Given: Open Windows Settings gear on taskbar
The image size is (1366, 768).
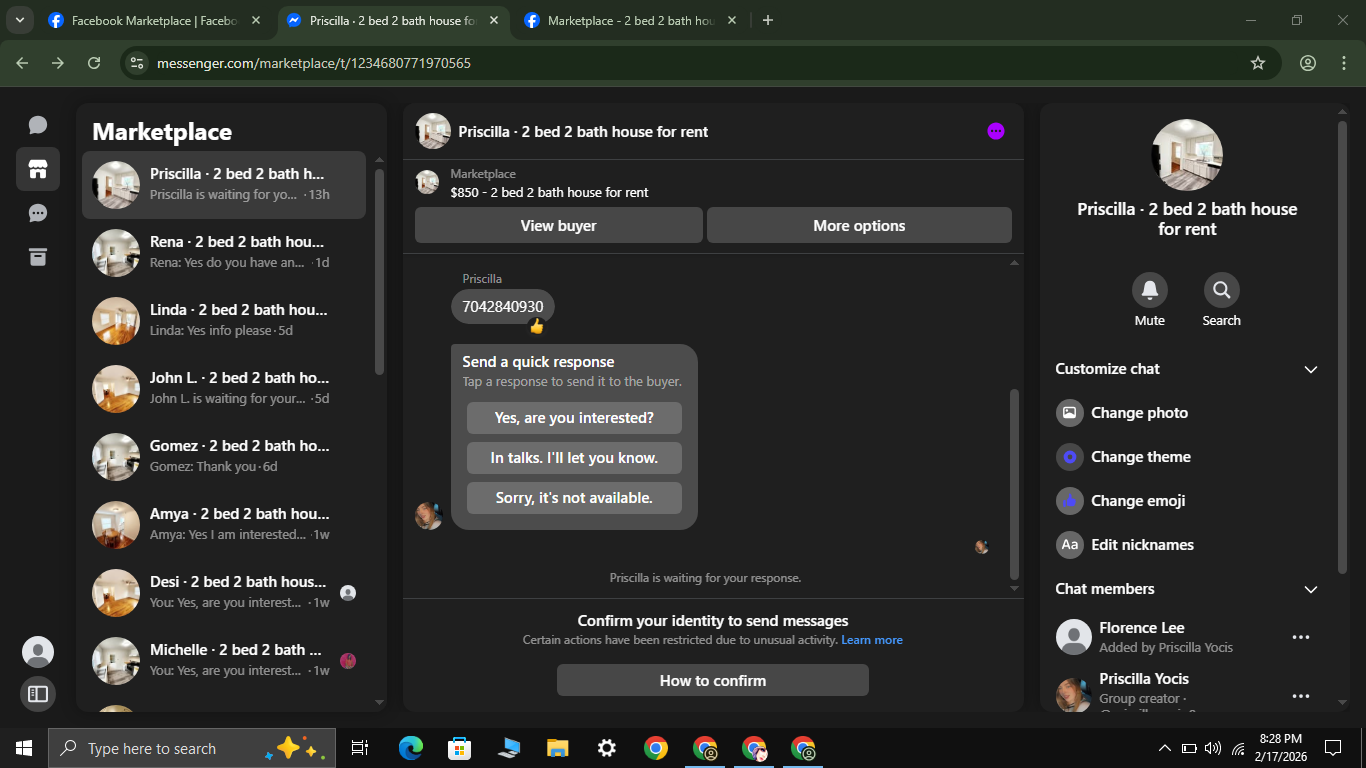Looking at the screenshot, I should tap(607, 748).
